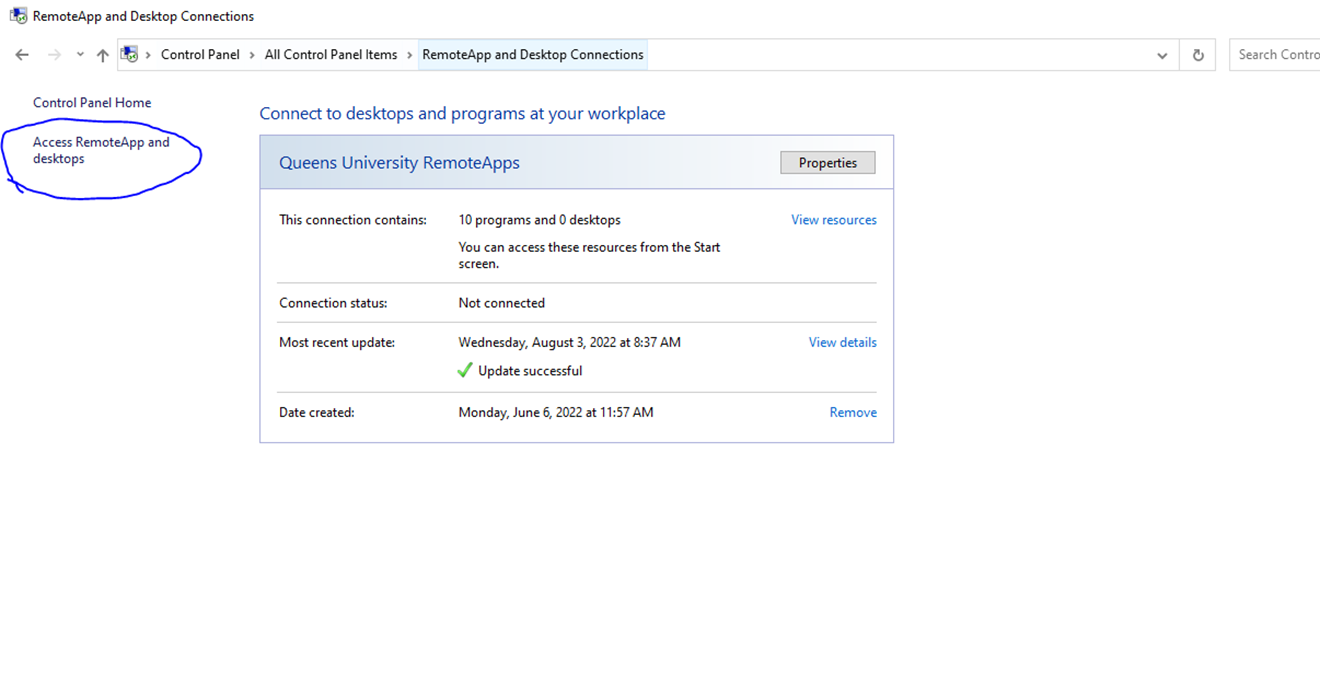Select Control Panel breadcrumb

tap(200, 55)
